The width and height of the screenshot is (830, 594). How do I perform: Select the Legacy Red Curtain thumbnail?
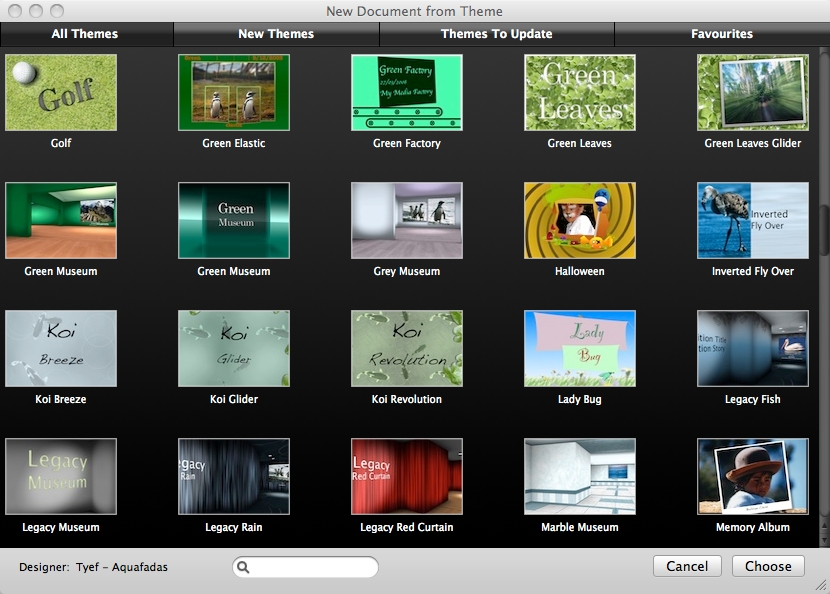click(407, 476)
